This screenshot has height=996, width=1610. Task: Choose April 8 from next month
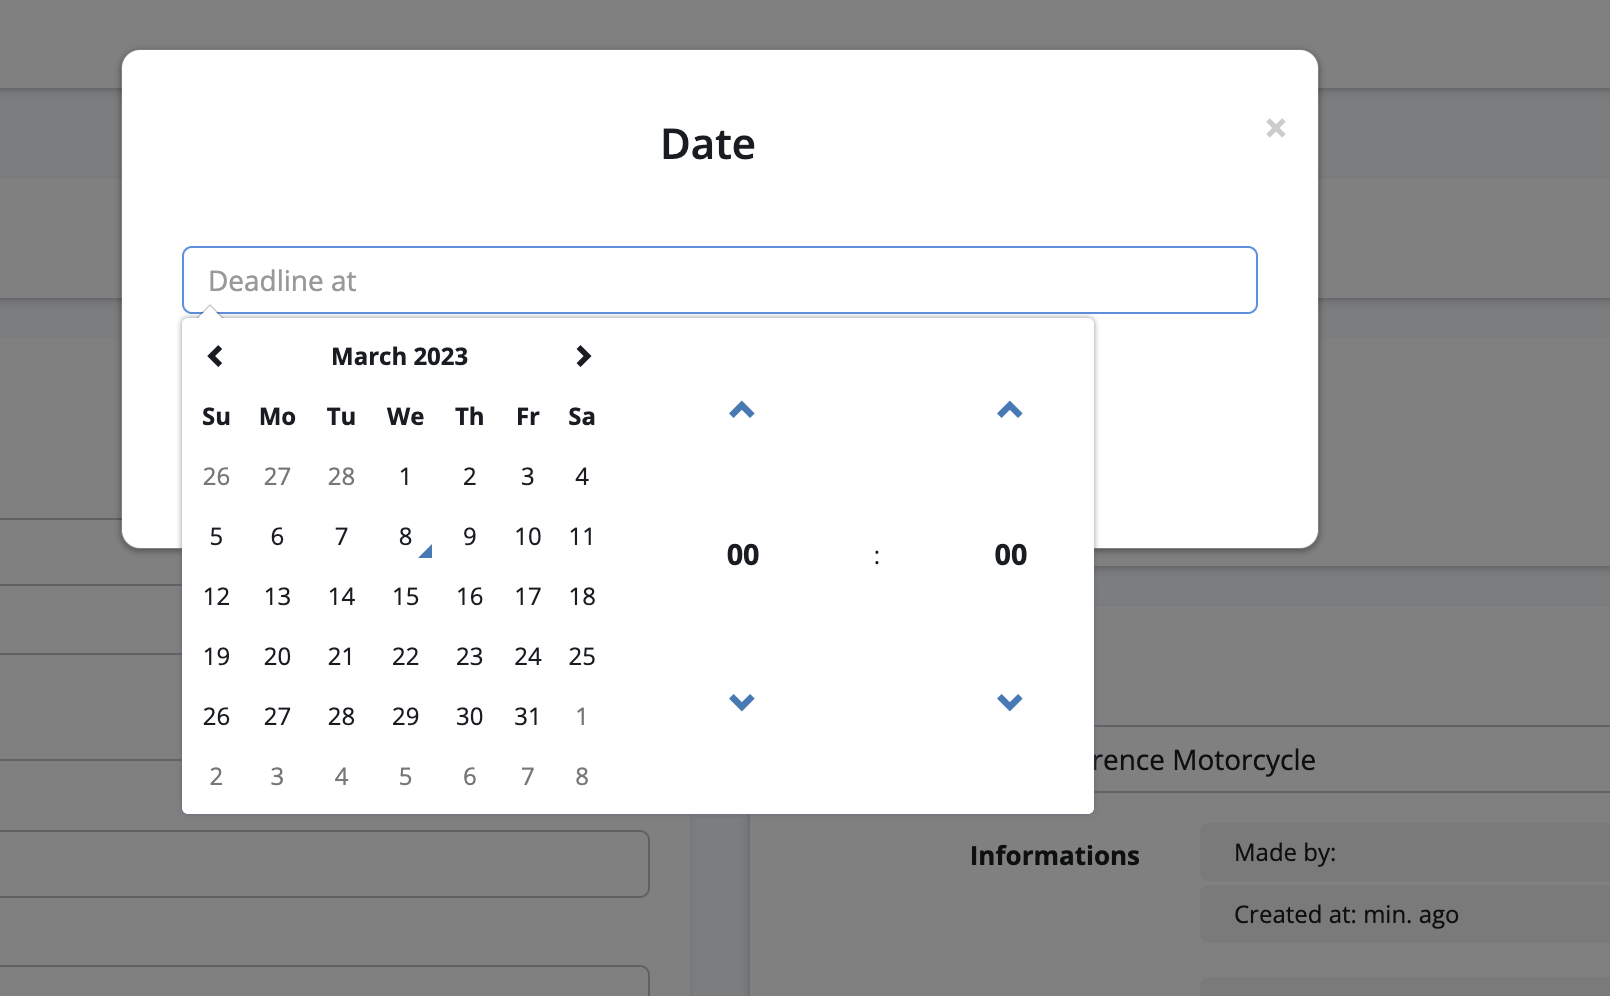pyautogui.click(x=582, y=777)
